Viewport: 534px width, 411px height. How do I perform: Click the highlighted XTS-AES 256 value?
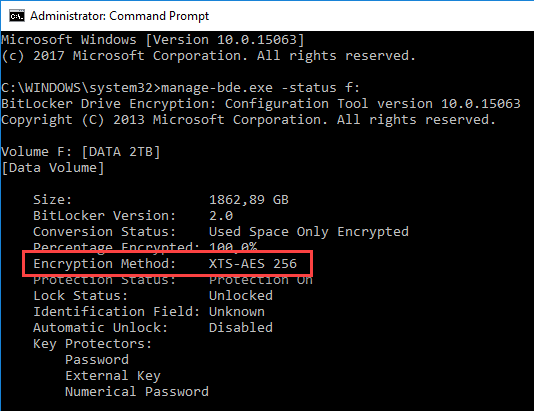(253, 264)
